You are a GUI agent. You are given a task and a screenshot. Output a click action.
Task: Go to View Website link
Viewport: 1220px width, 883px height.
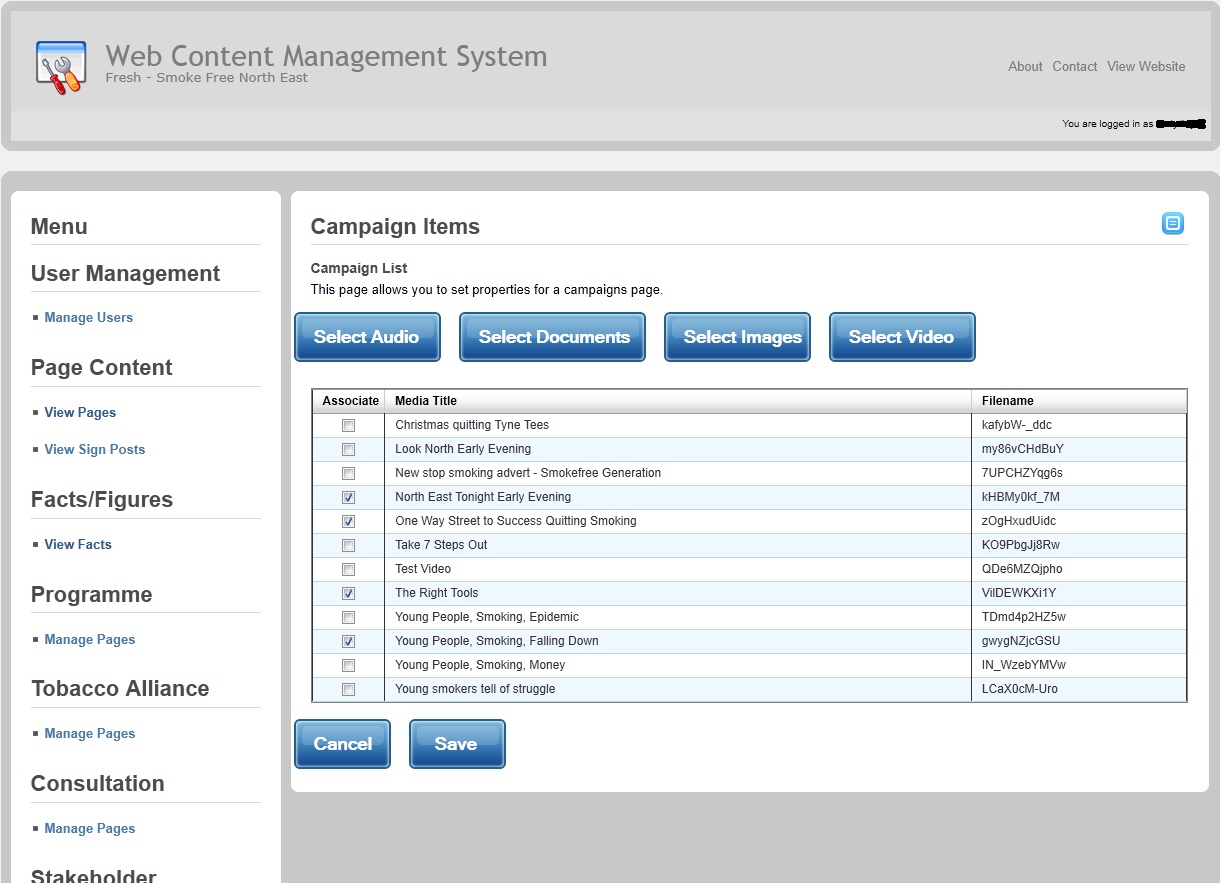tap(1146, 67)
